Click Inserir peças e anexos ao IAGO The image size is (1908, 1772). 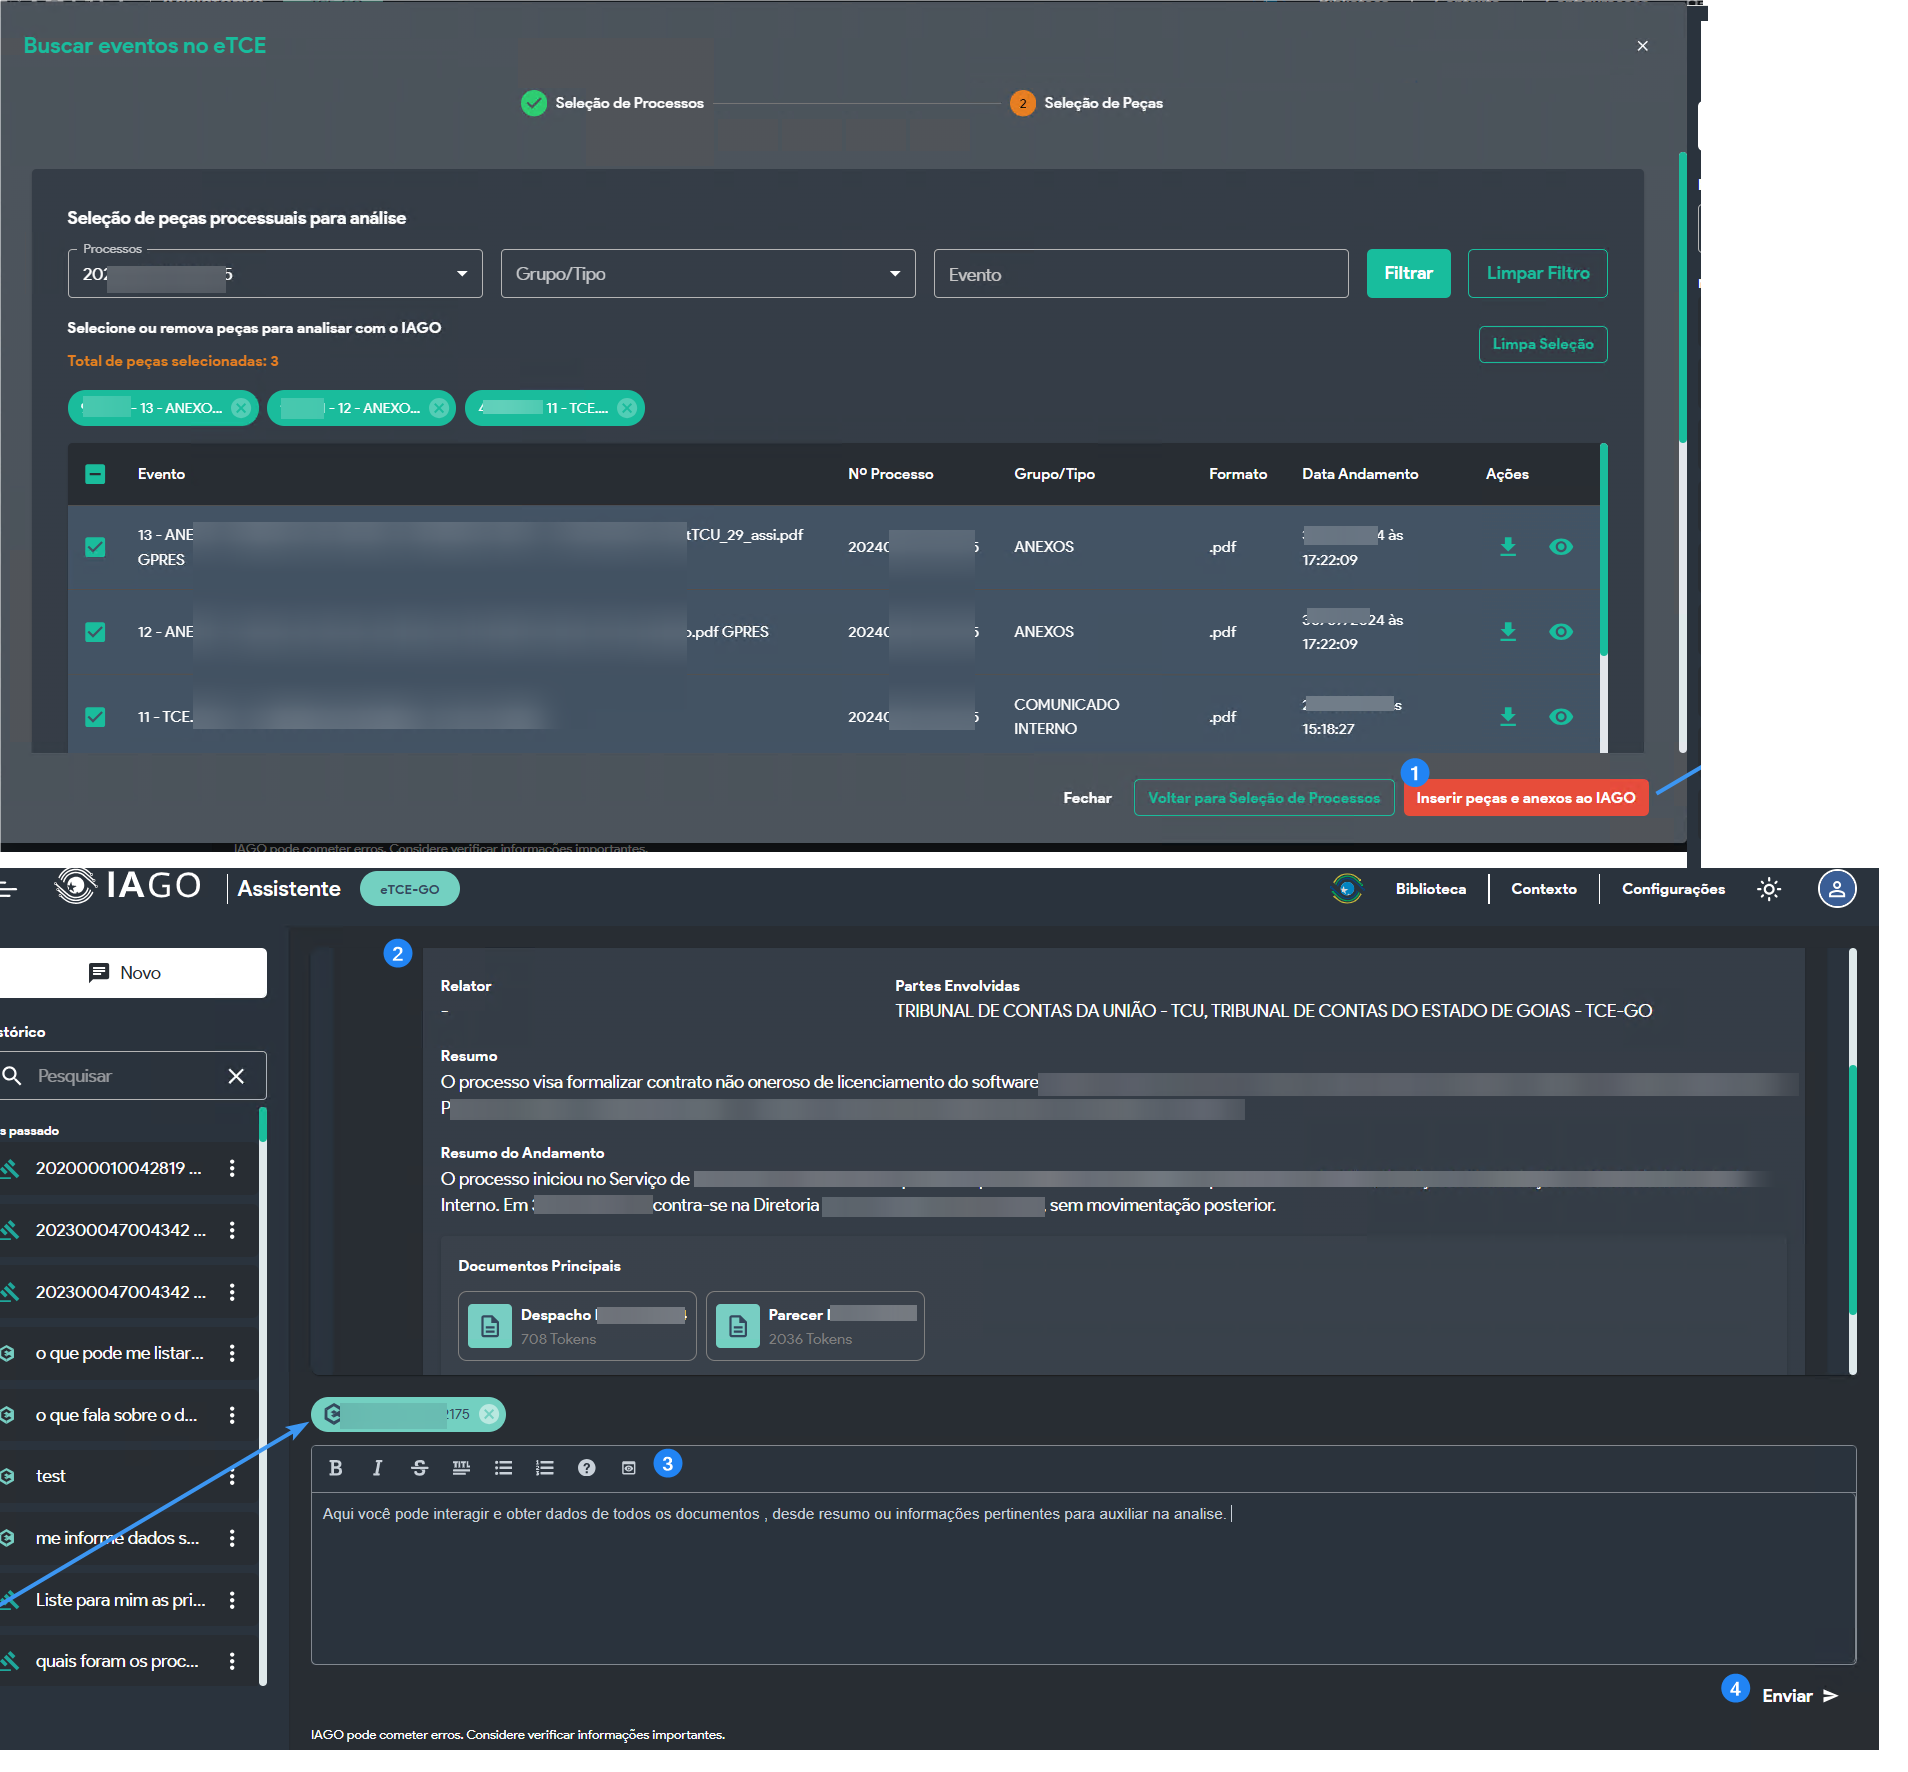1525,798
